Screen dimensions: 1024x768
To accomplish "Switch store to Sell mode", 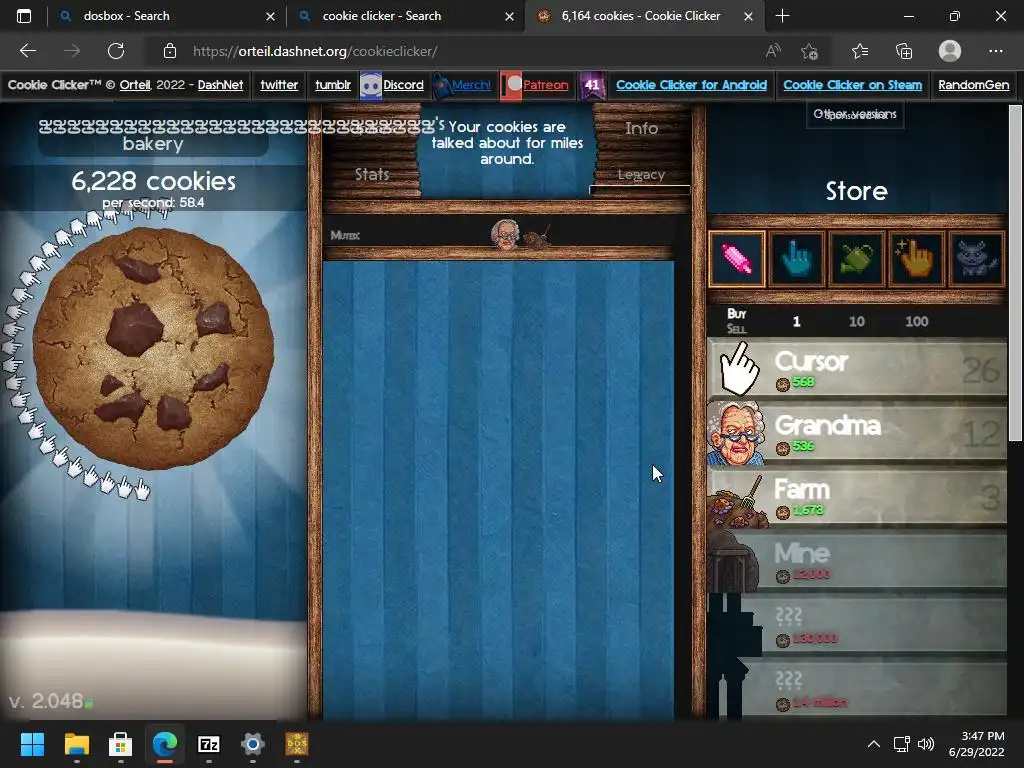I will click(737, 328).
